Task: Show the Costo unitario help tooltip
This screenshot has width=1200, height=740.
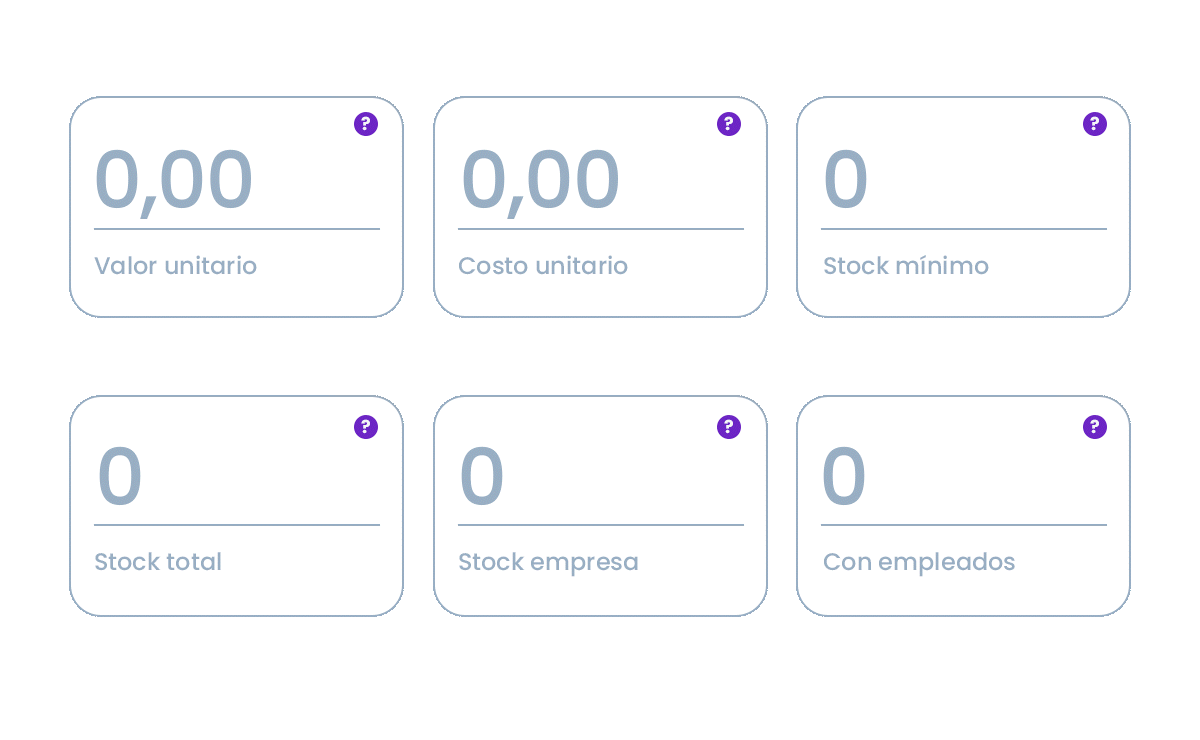Action: tap(729, 124)
